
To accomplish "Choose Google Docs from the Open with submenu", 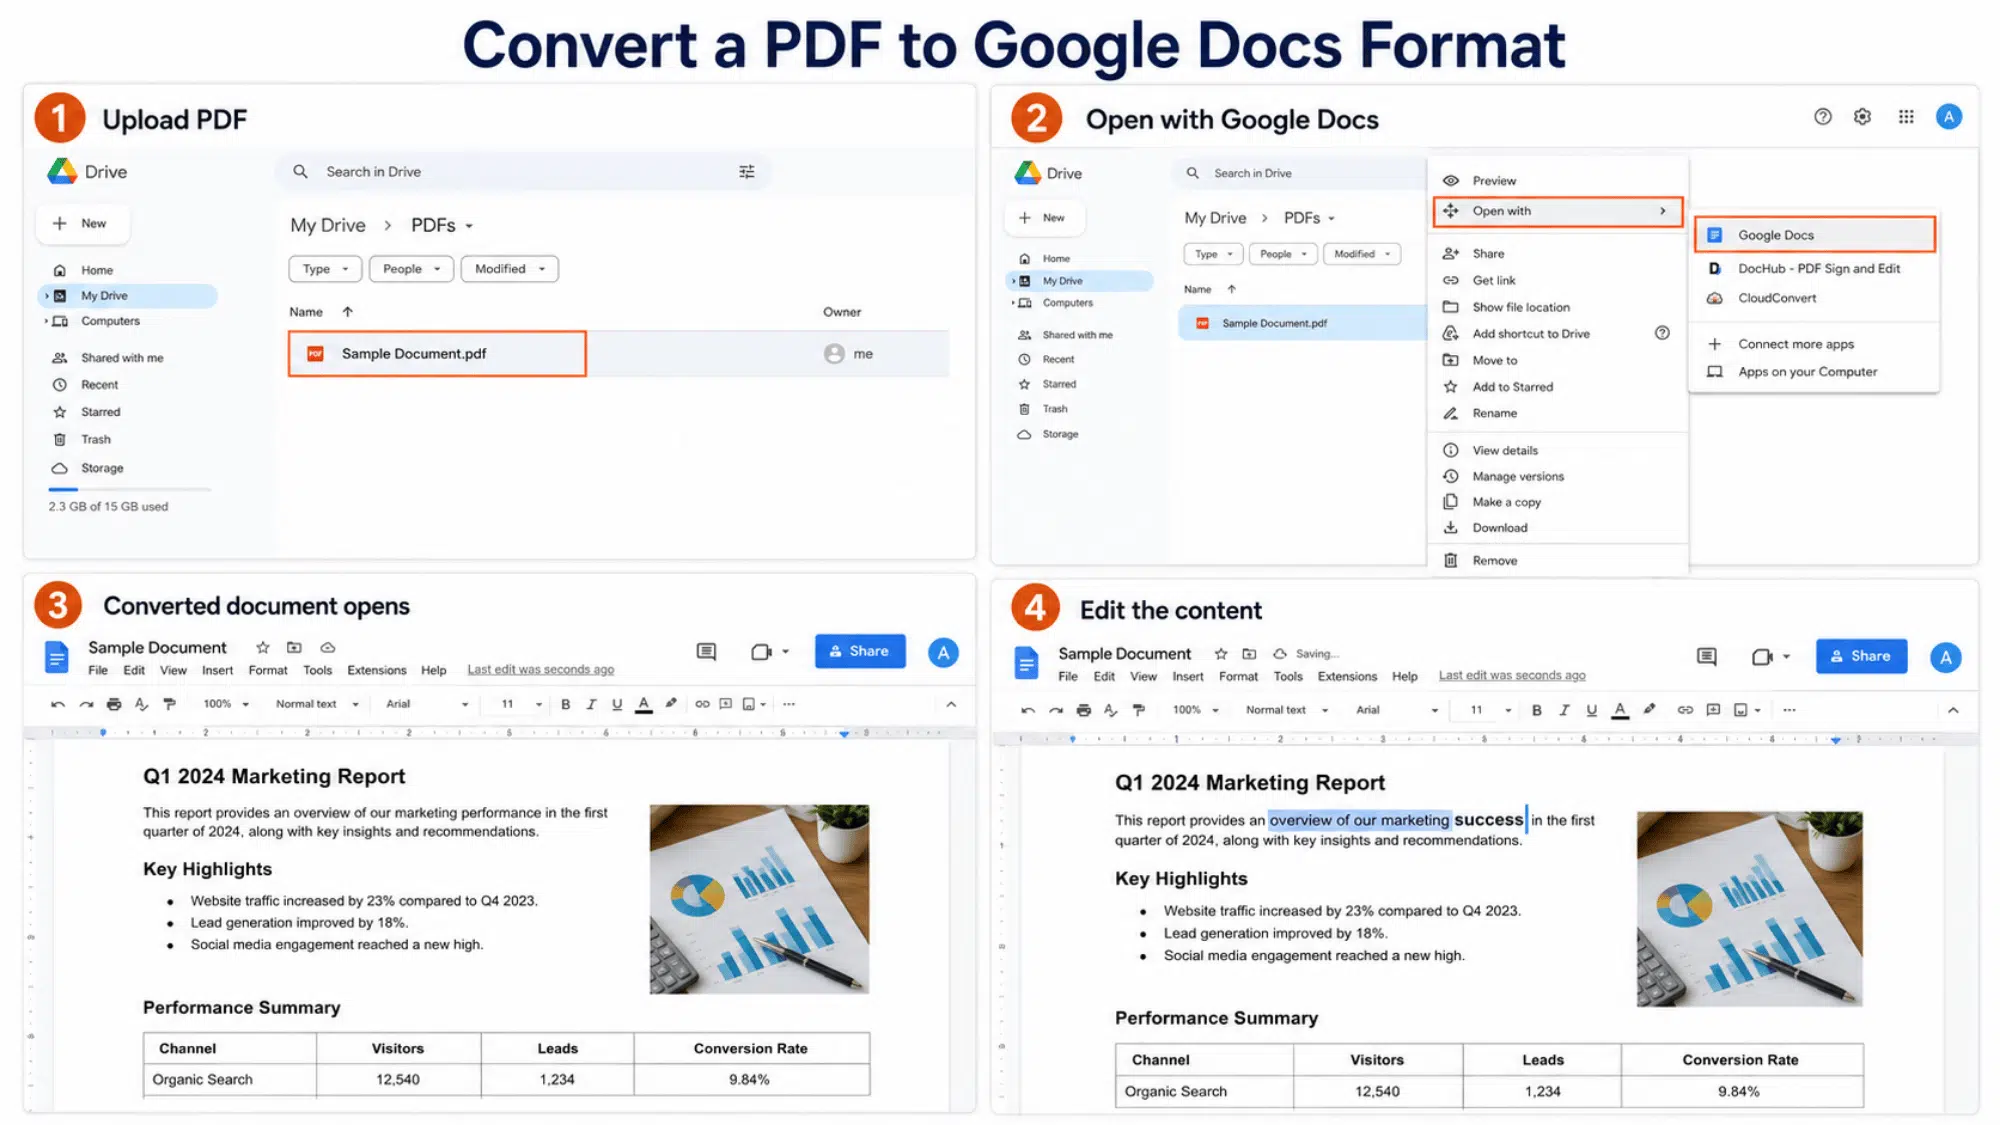I will (1815, 235).
